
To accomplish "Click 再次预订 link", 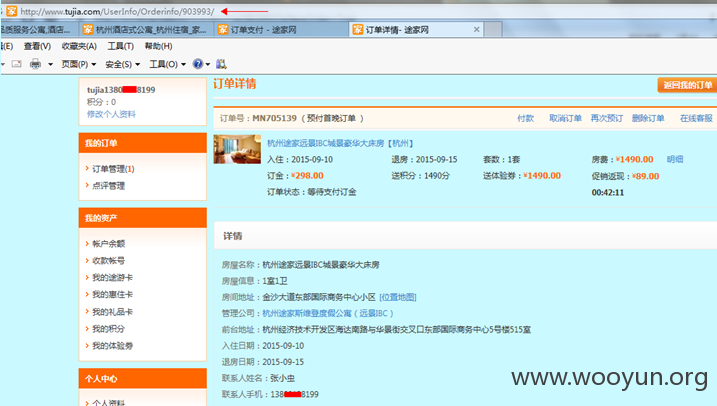I will coord(606,118).
